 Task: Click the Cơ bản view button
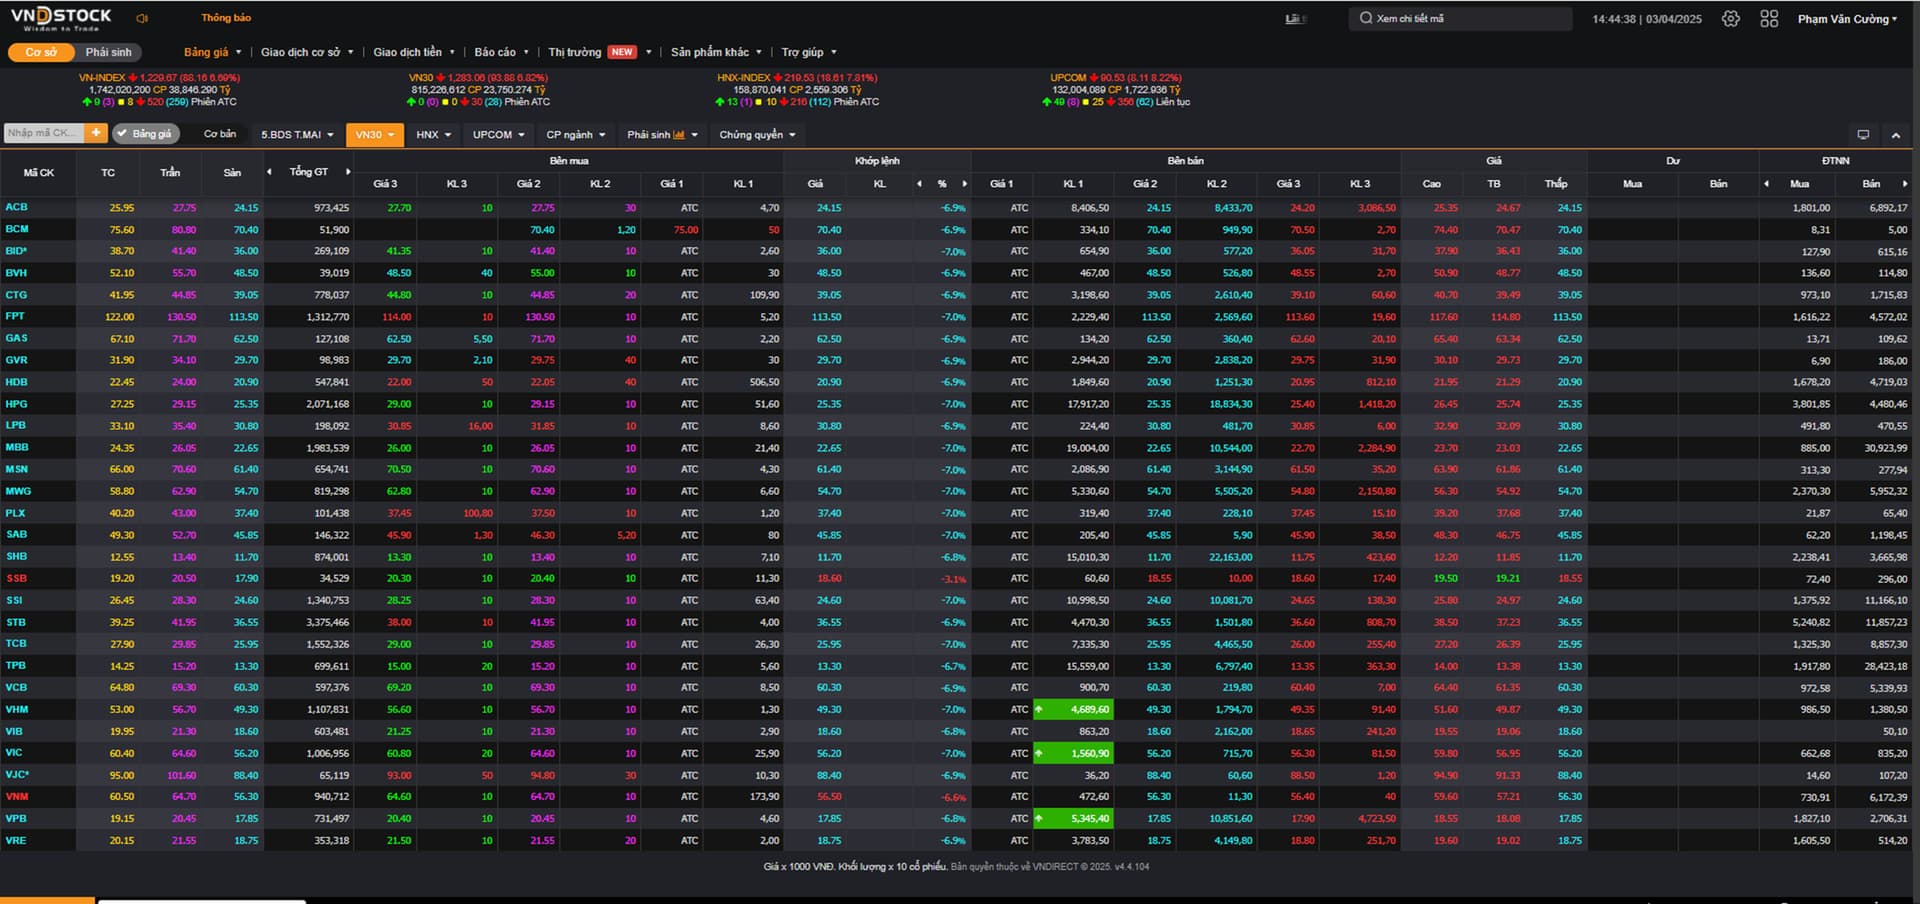(220, 134)
